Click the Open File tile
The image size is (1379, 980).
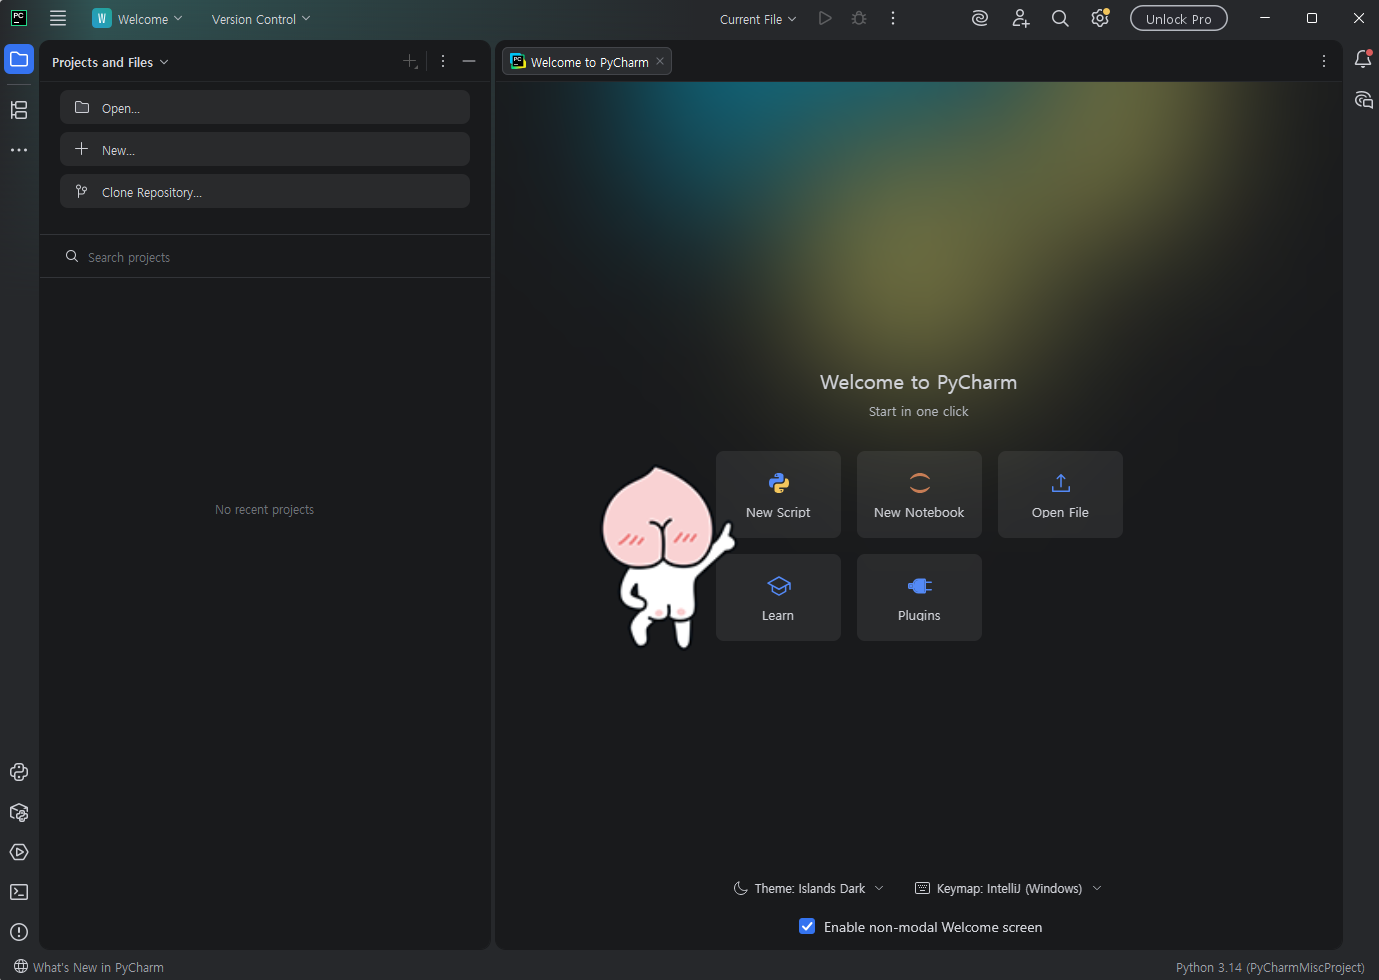pyautogui.click(x=1060, y=495)
